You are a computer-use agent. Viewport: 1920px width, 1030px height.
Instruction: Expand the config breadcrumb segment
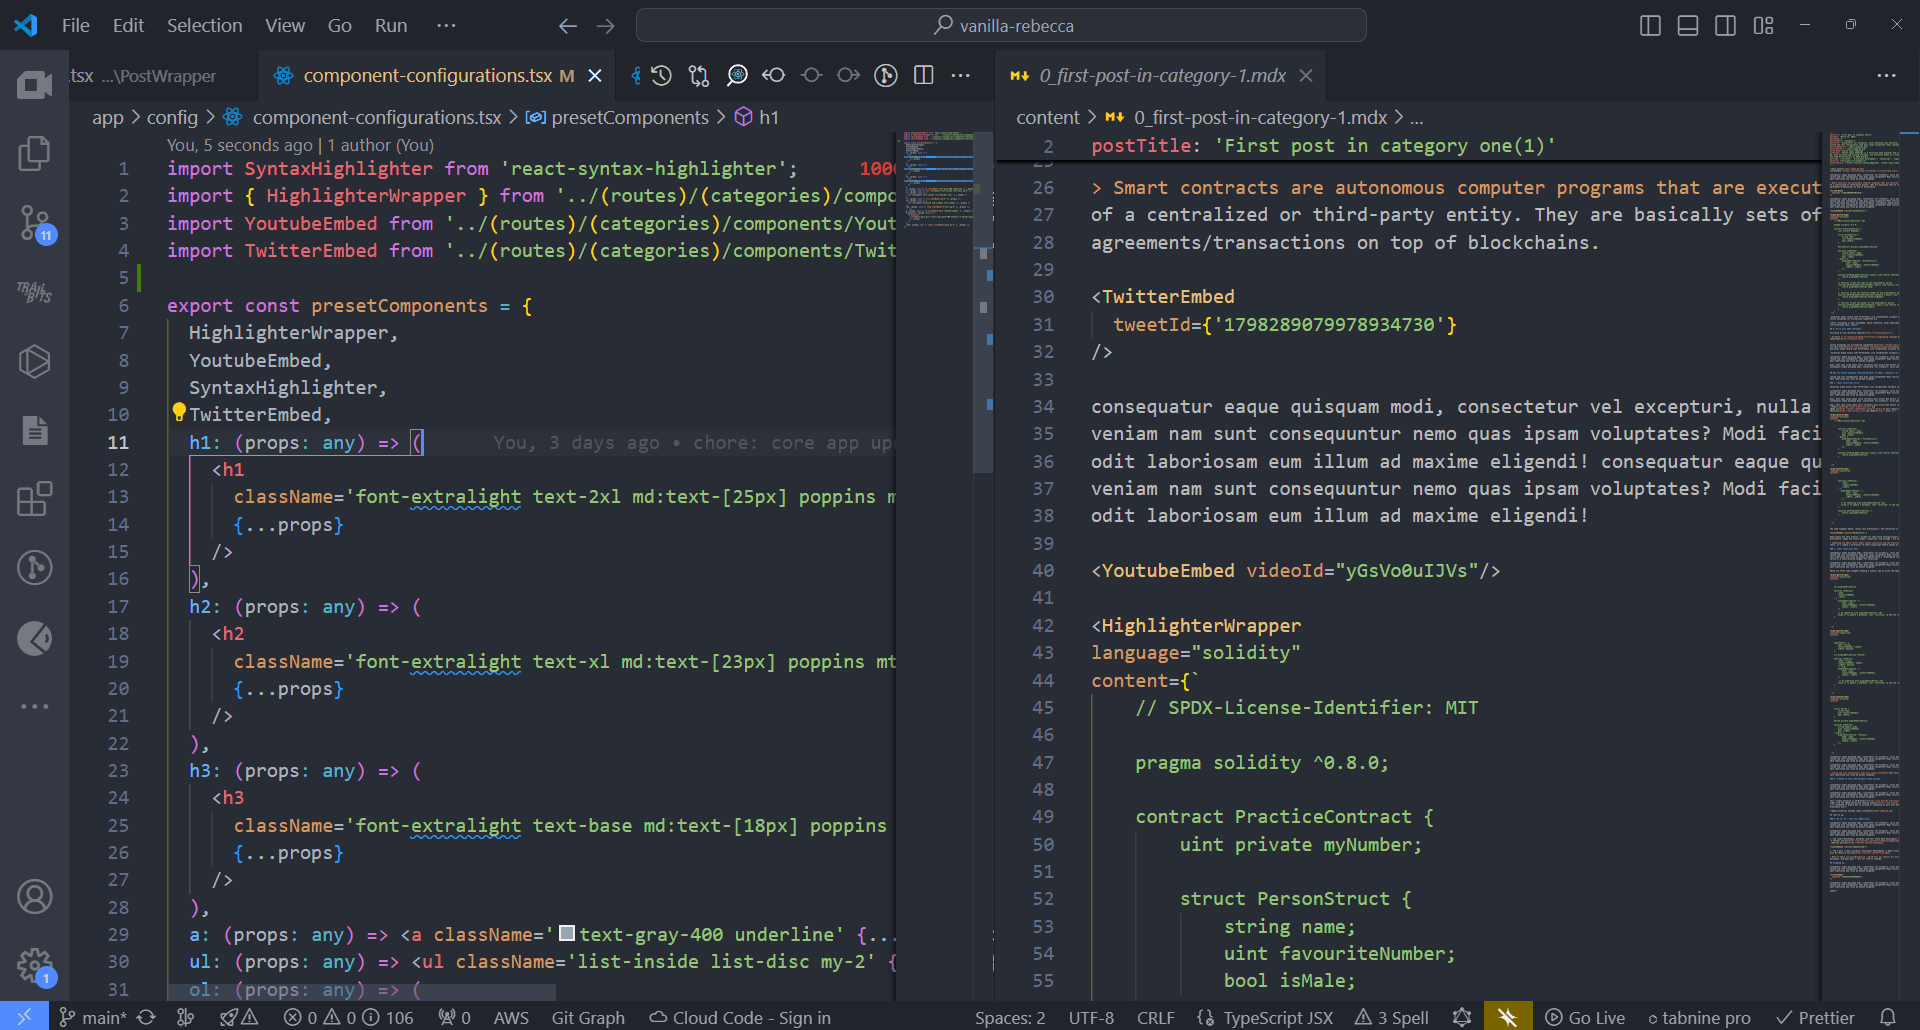click(x=172, y=117)
